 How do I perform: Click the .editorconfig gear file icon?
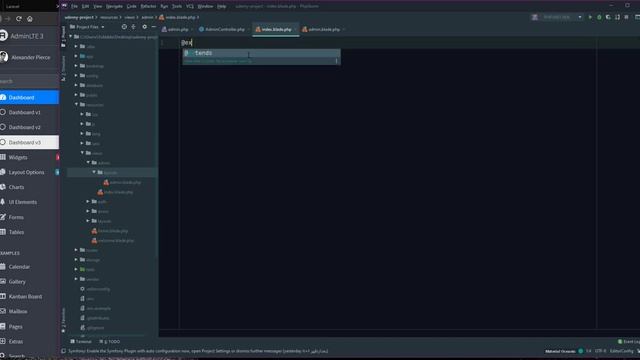pos(82,289)
